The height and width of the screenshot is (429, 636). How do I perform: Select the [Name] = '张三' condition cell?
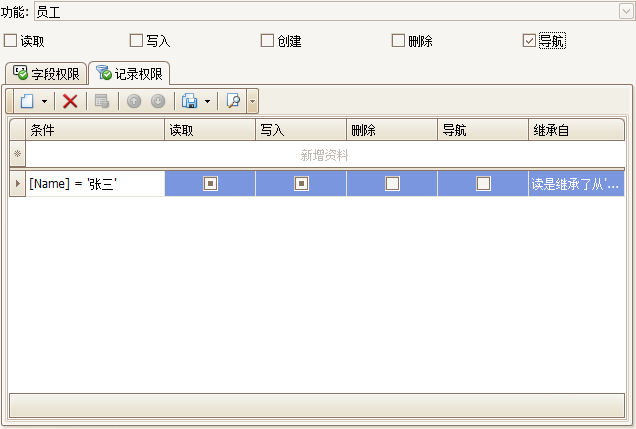click(x=95, y=184)
